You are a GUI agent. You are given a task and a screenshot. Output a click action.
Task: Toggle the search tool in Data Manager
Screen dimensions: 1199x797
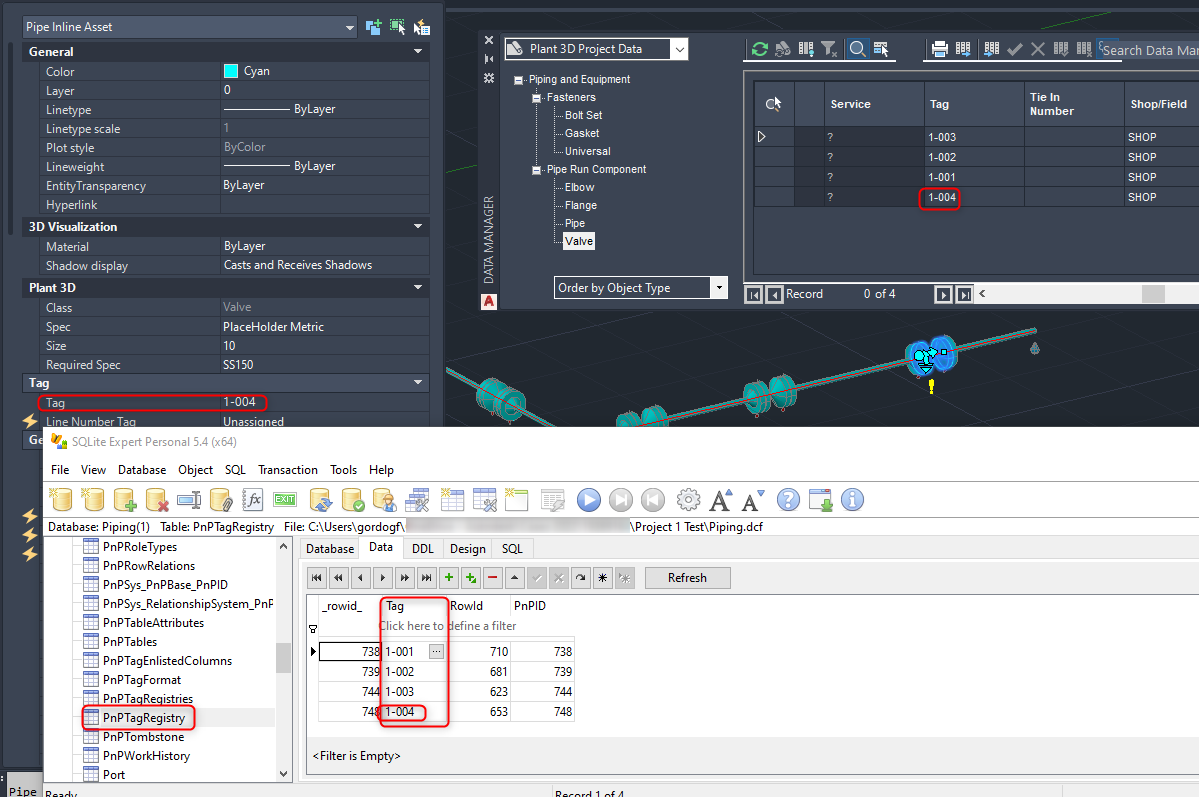[x=858, y=48]
